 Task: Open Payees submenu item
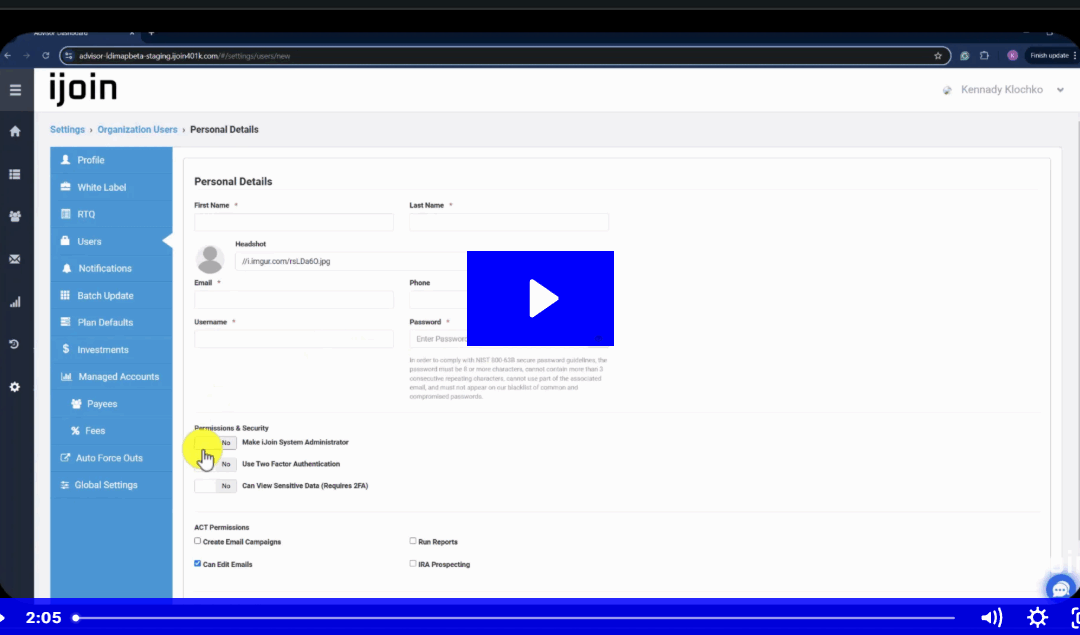(x=112, y=404)
